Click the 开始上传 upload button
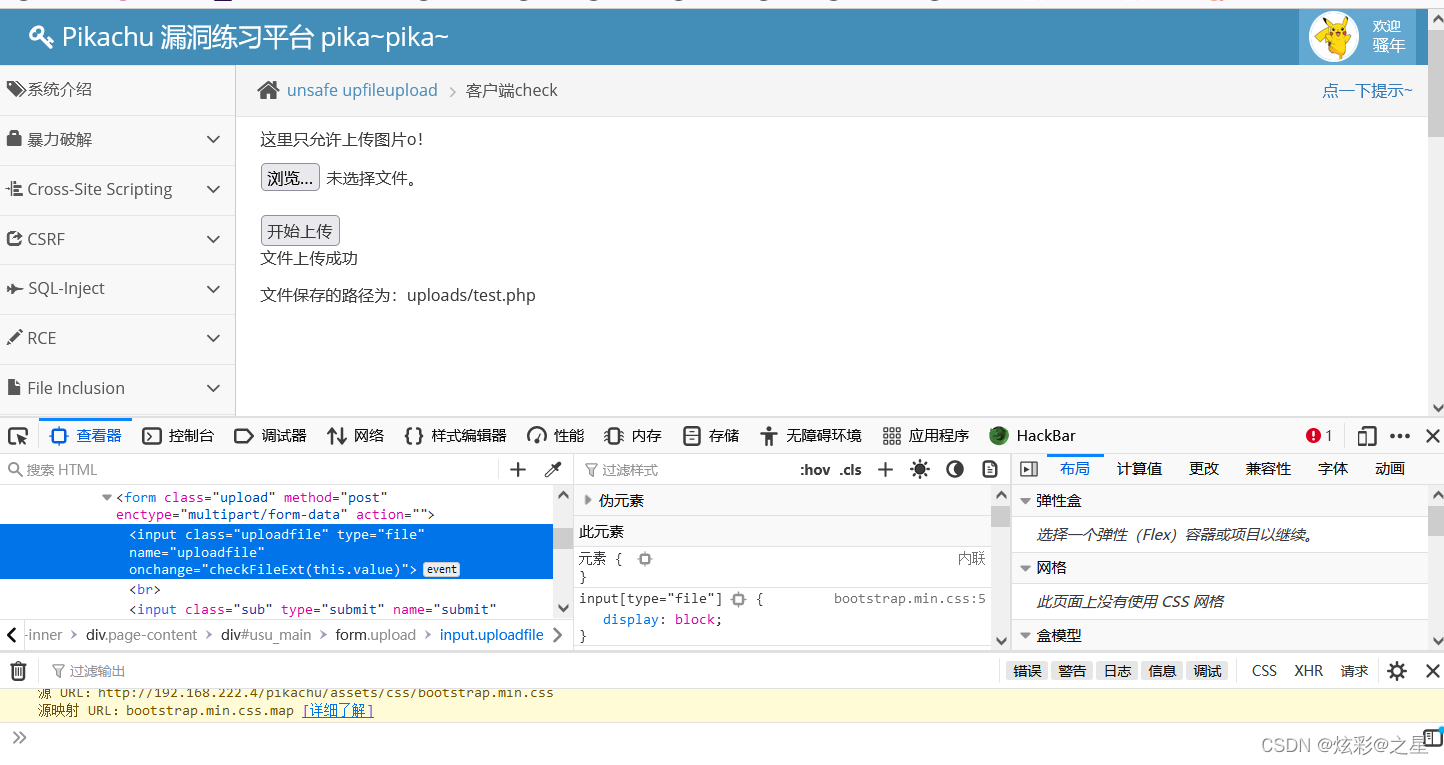 coord(300,231)
